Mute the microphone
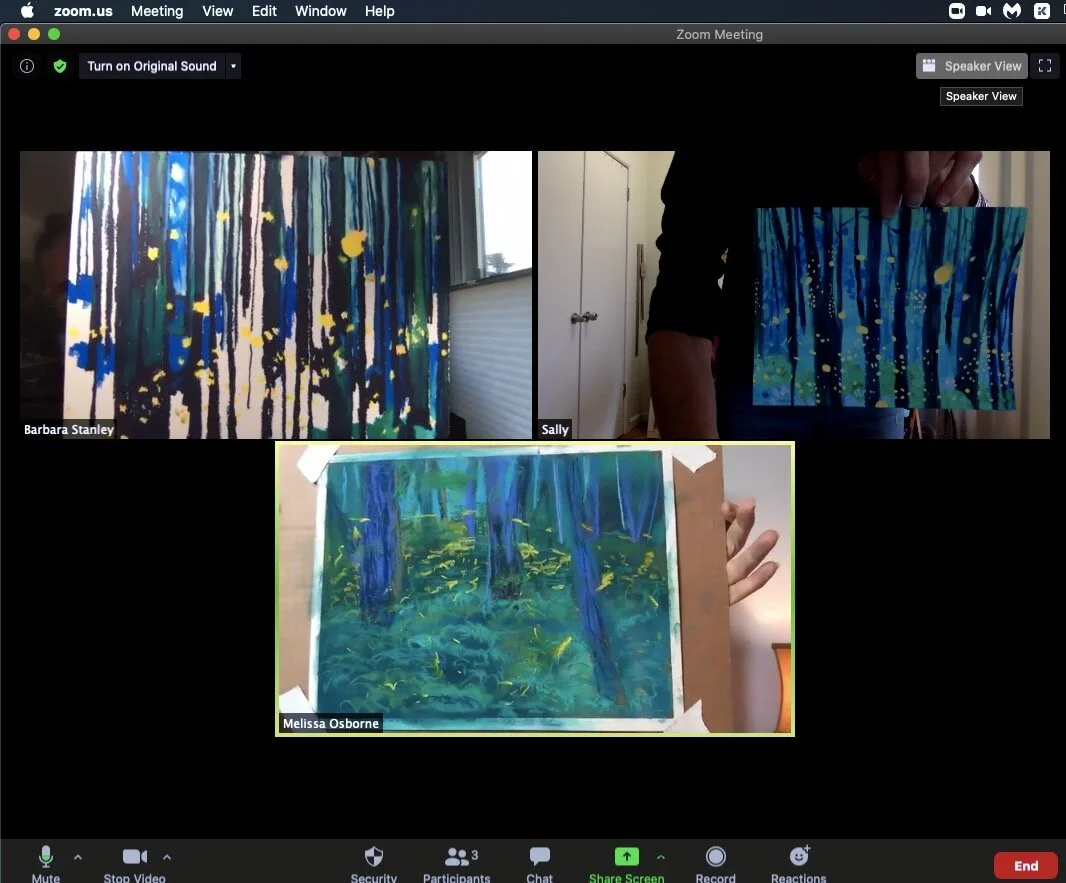 [x=45, y=860]
